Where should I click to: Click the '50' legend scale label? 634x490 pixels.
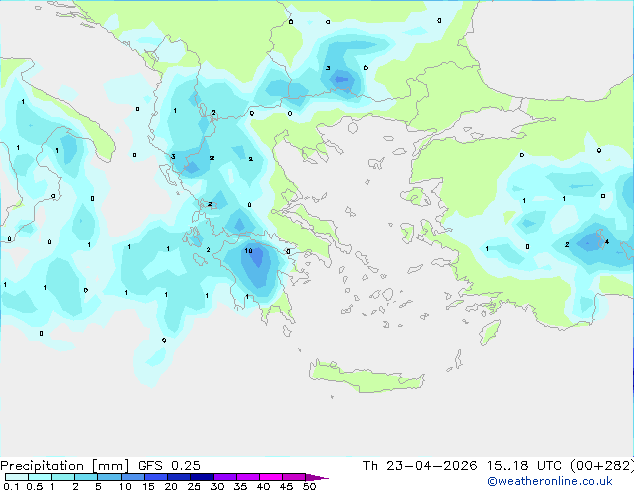309,486
